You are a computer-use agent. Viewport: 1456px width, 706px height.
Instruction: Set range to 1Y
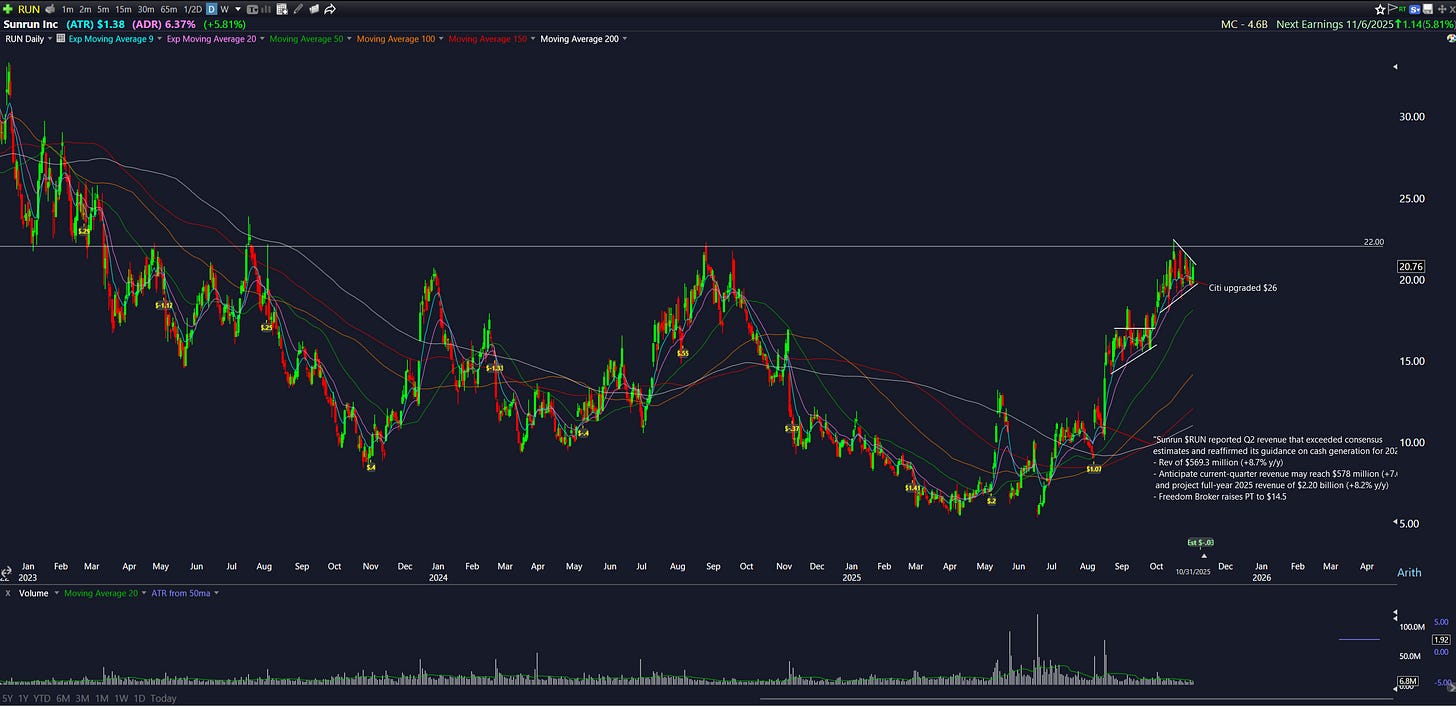24,698
